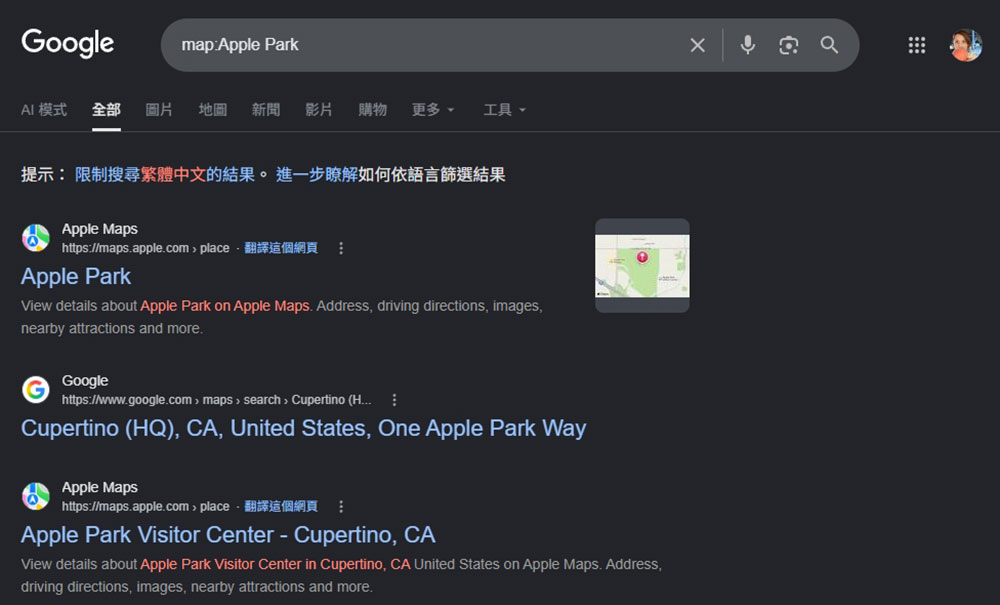Click 翻譯這個網頁 for Visitor Center result
Screen dimensions: 1000x605
coord(281,506)
